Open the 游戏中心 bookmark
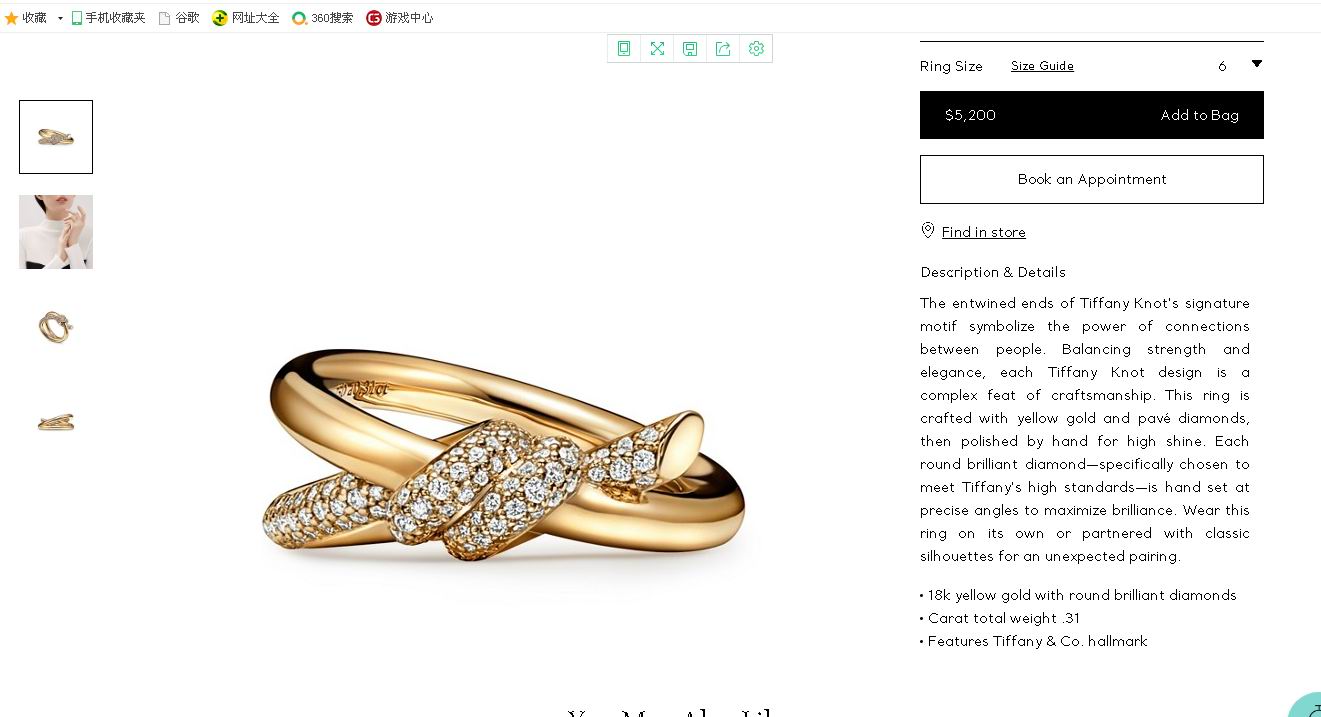This screenshot has width=1321, height=717. point(400,18)
